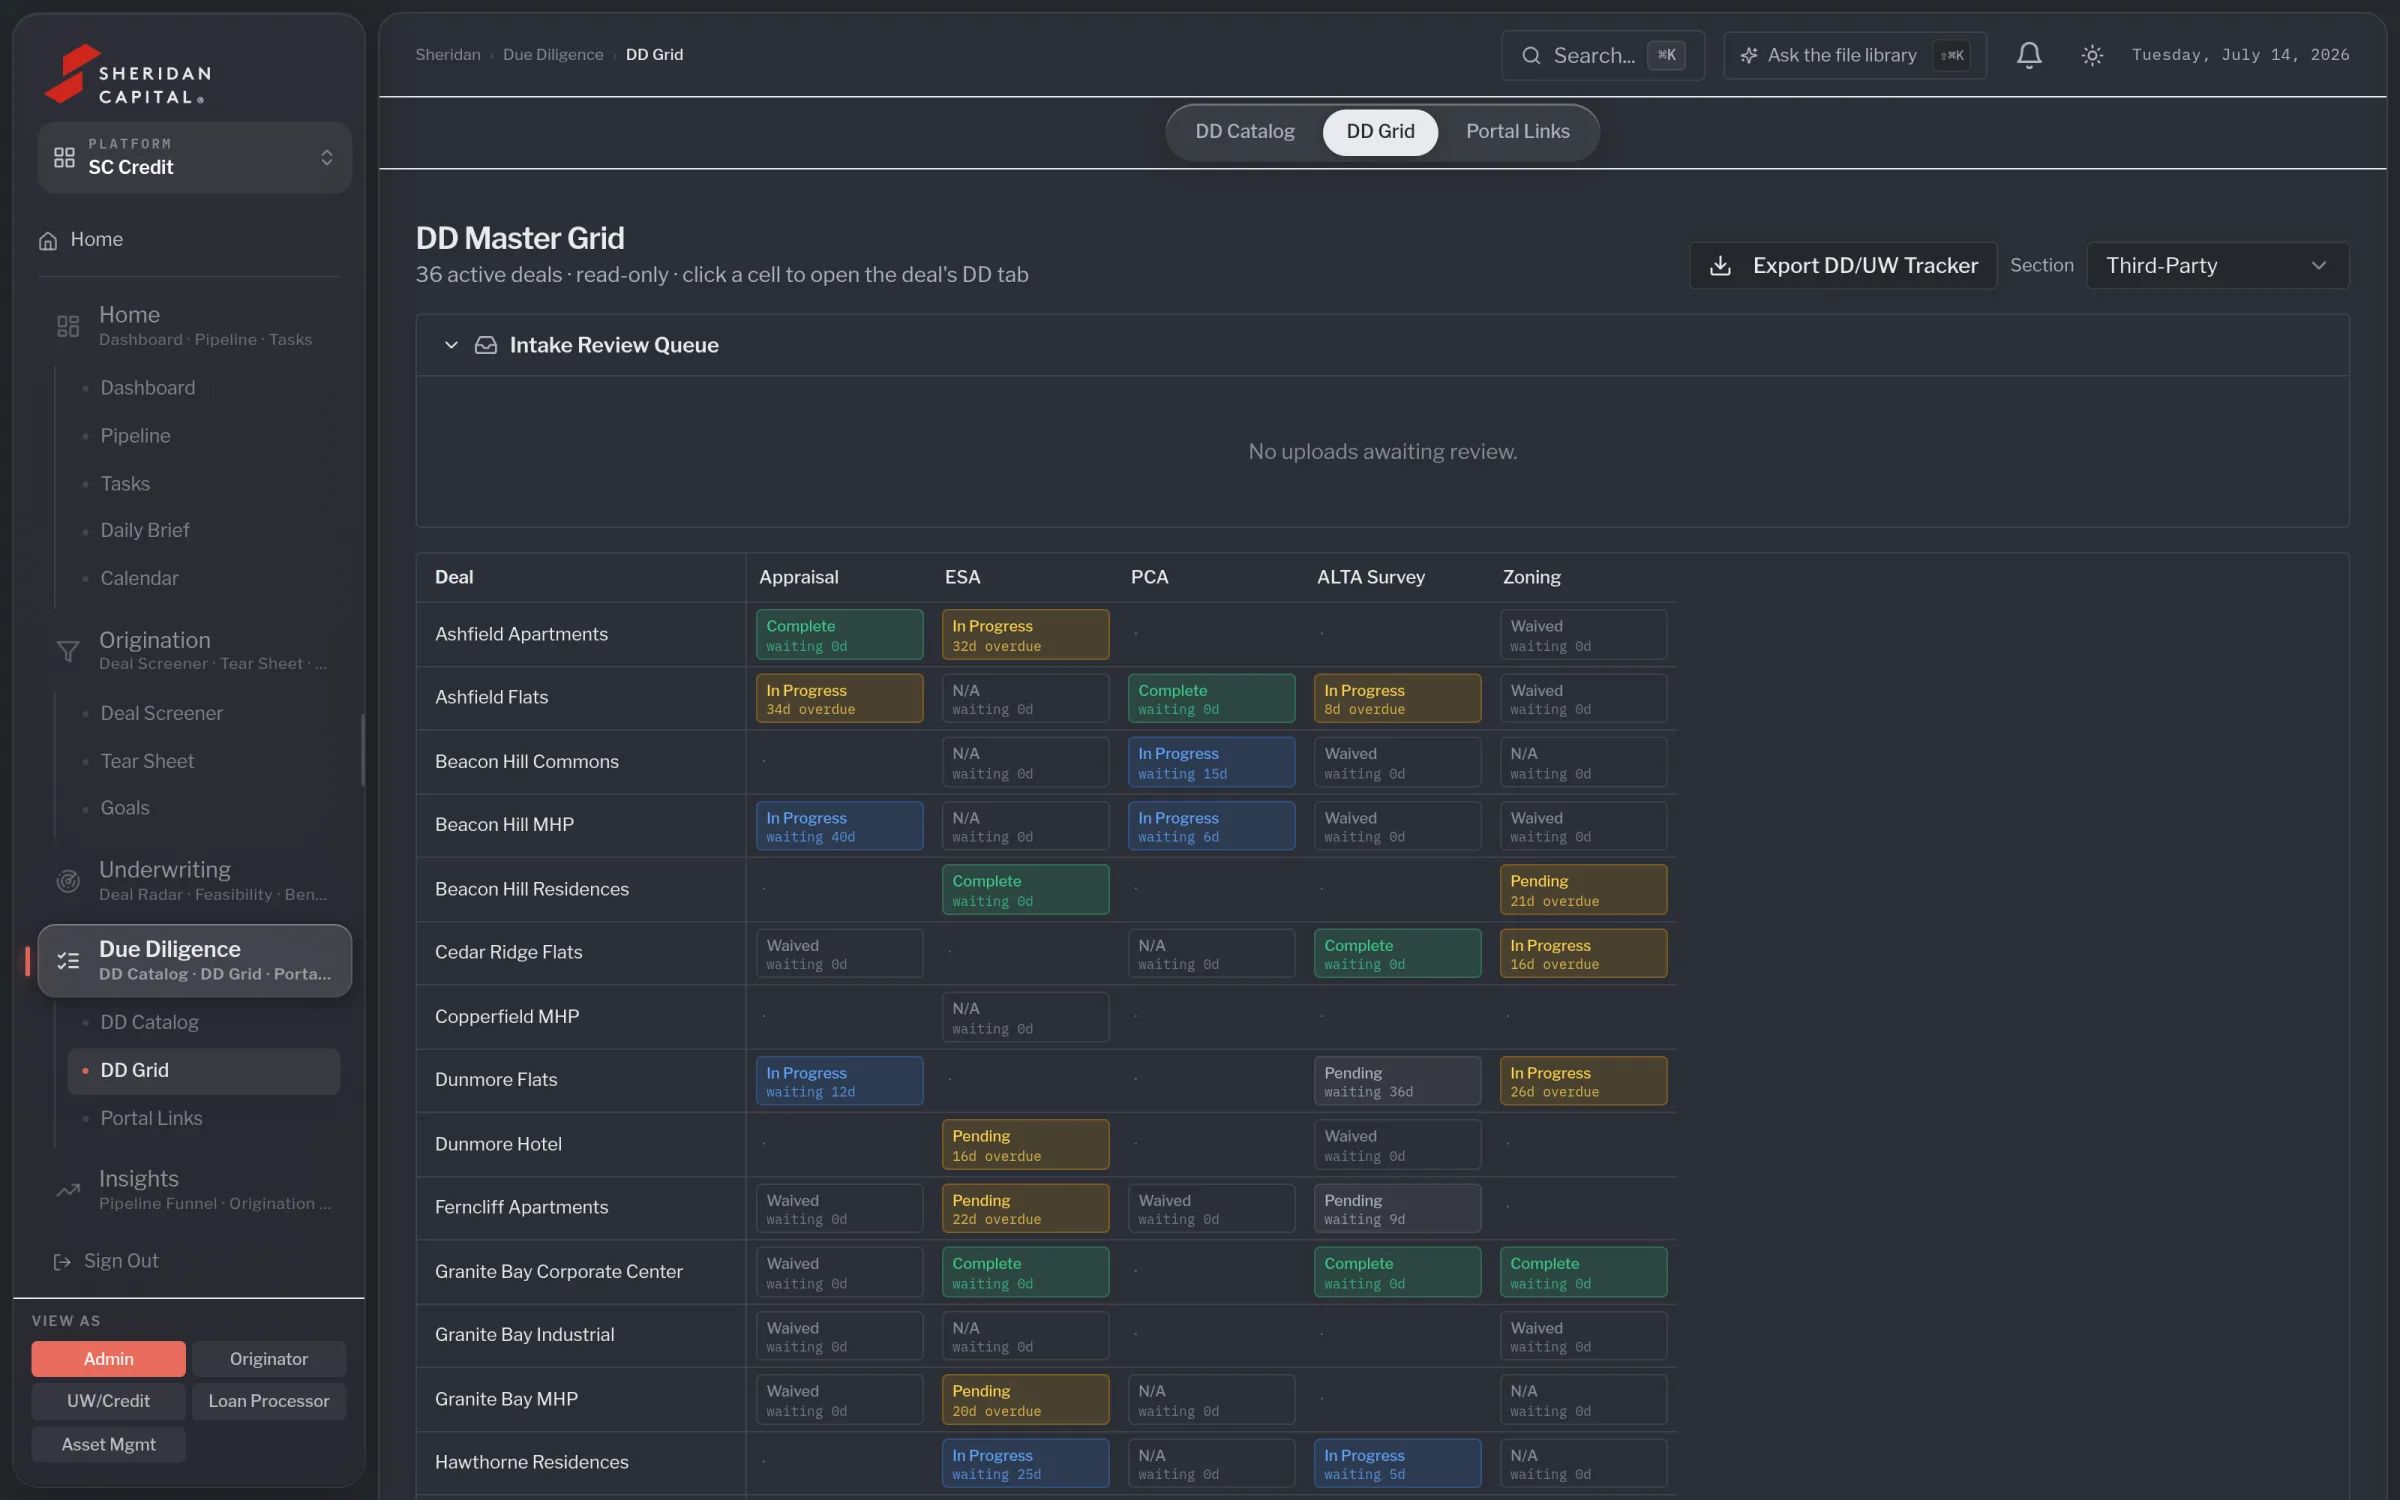Open Dunmore Flats ALTA Survey waiting 36d cell
Screen dimensions: 2400x1500
(1397, 1081)
